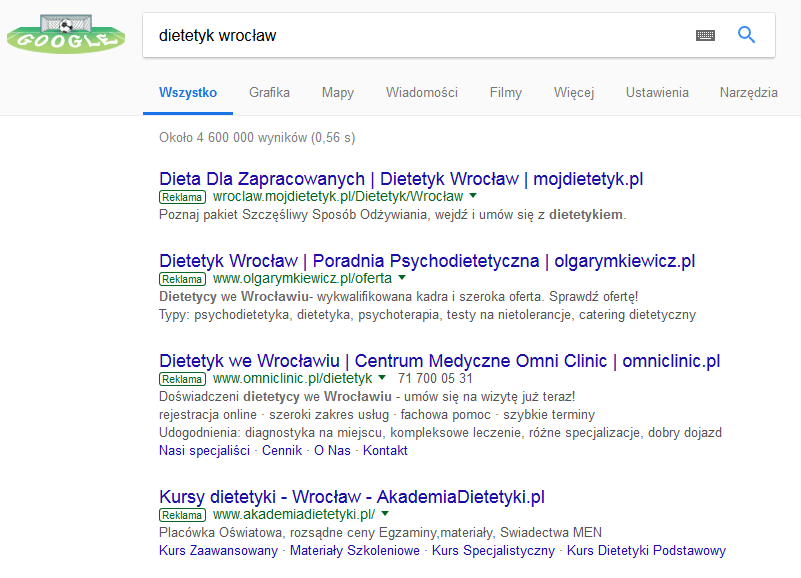Click the blue magnifier search button
801x578 pixels.
coord(746,35)
